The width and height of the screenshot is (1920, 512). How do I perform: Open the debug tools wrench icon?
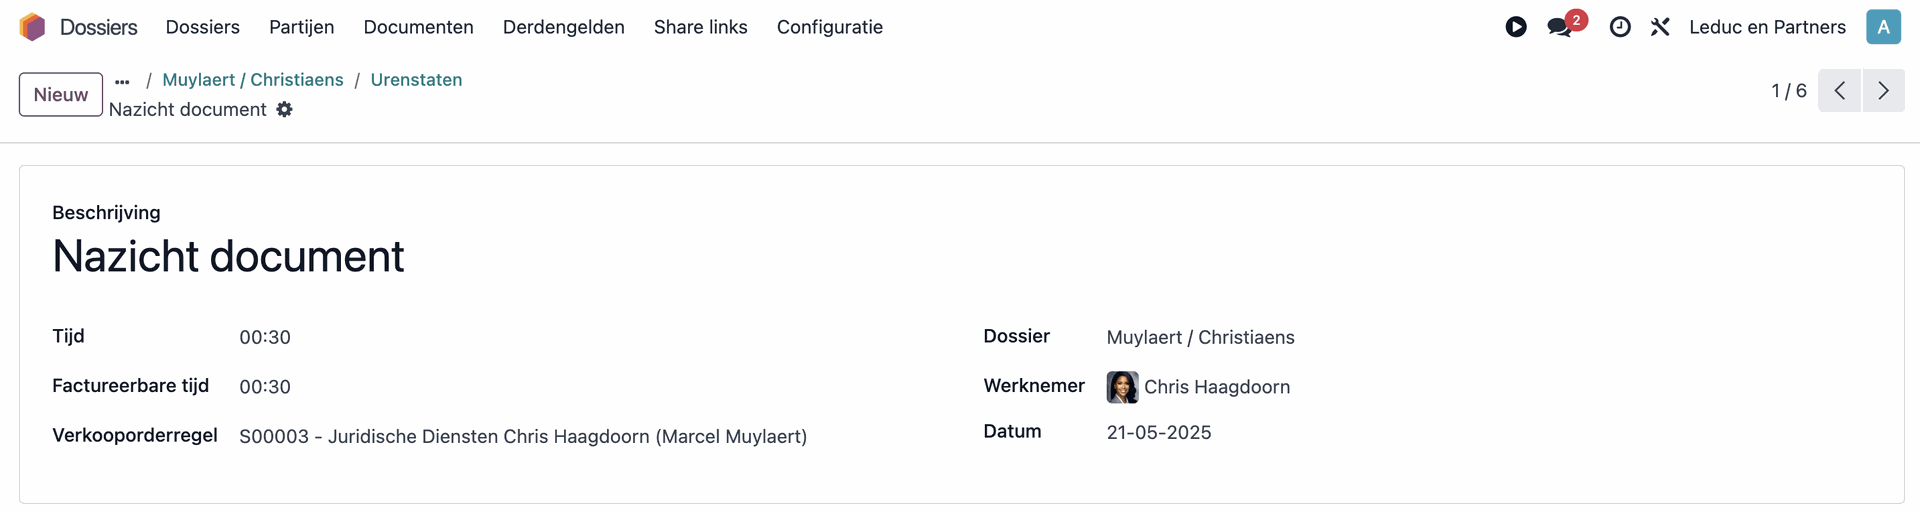1660,27
